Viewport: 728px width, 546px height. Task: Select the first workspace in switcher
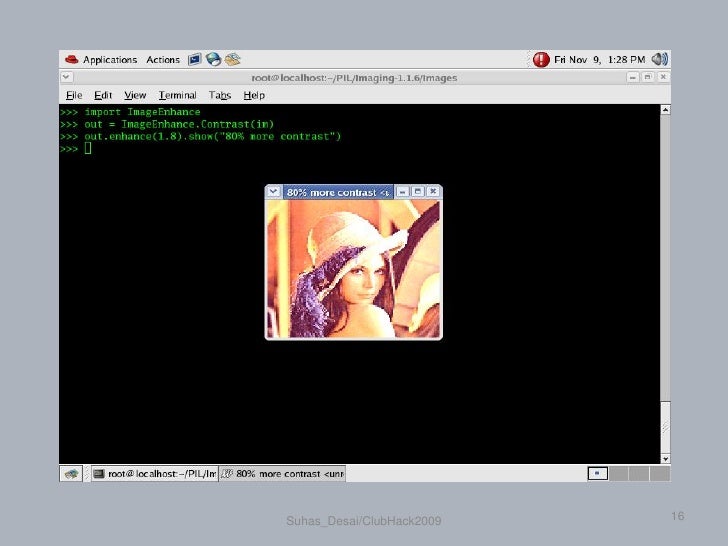click(x=598, y=474)
